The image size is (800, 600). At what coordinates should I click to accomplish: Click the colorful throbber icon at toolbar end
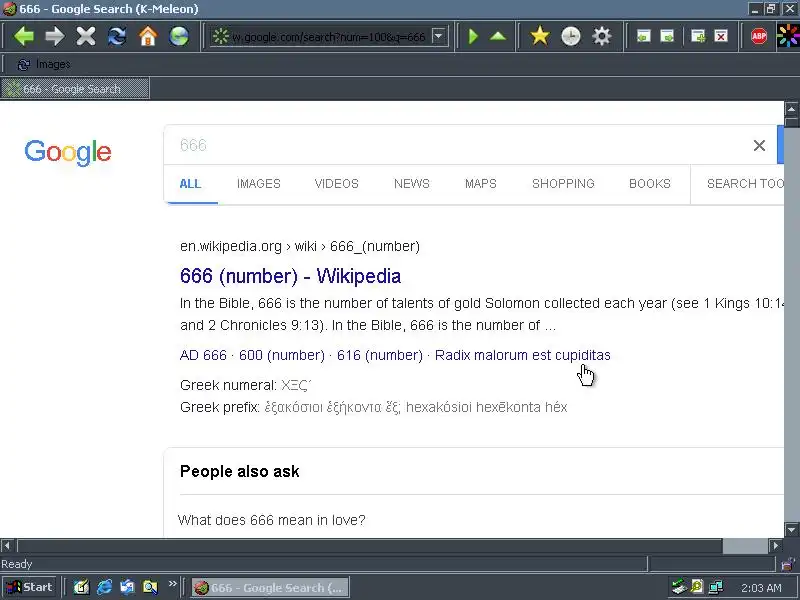click(x=788, y=36)
